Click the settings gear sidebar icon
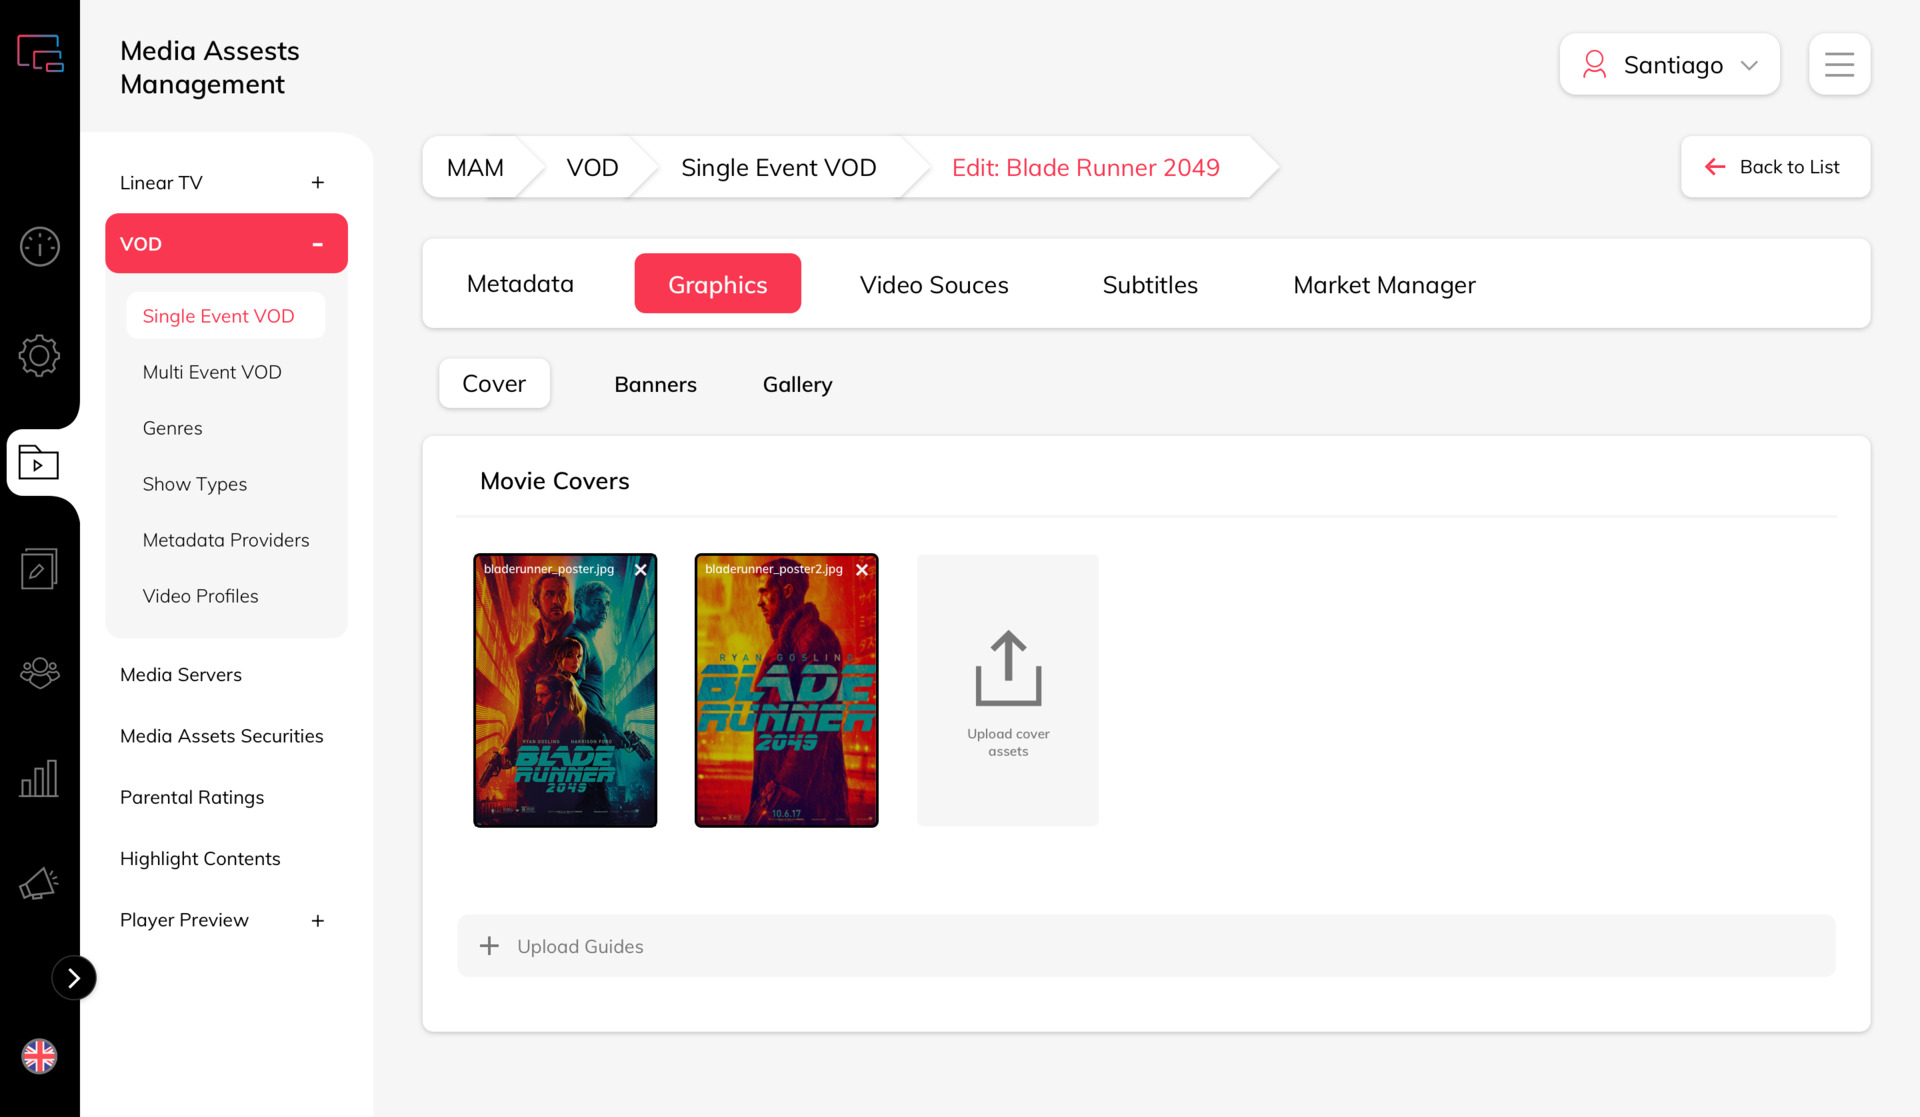Screen dimensions: 1920x1117 coord(40,355)
